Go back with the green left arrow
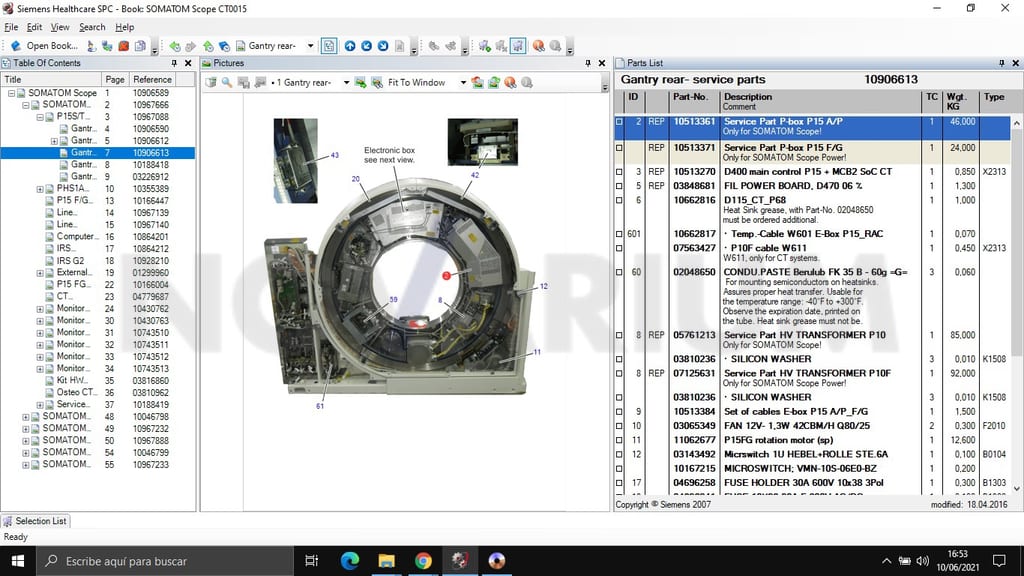This screenshot has width=1024, height=576. click(174, 46)
